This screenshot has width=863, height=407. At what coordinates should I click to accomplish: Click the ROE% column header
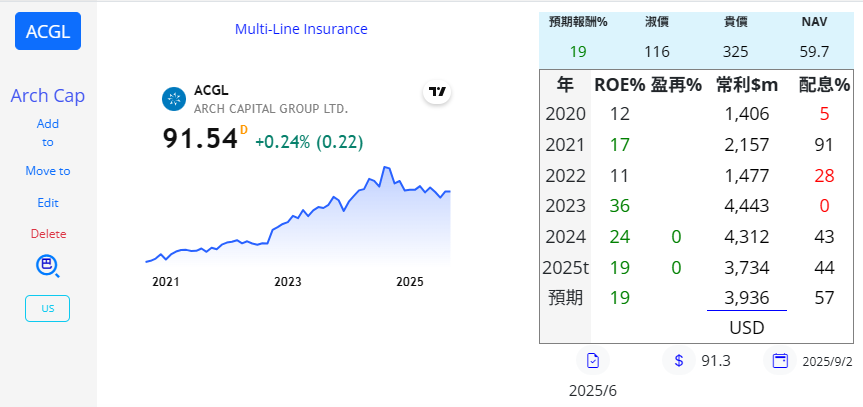pos(619,85)
